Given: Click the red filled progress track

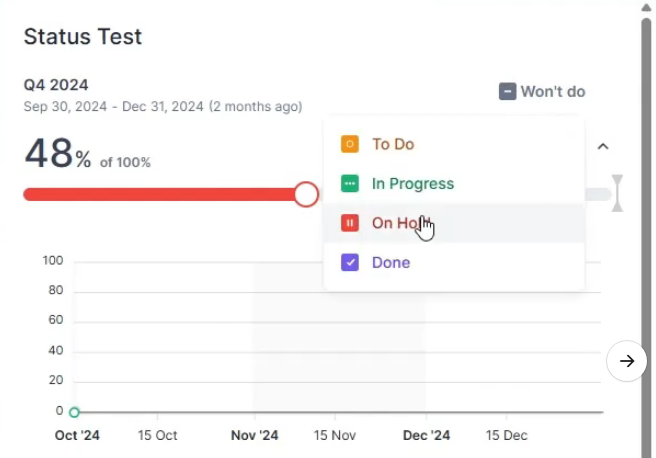Looking at the screenshot, I should click(160, 194).
